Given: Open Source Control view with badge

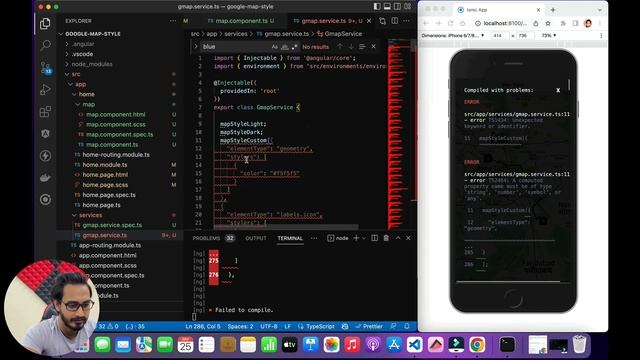Looking at the screenshot, I should (x=46, y=67).
